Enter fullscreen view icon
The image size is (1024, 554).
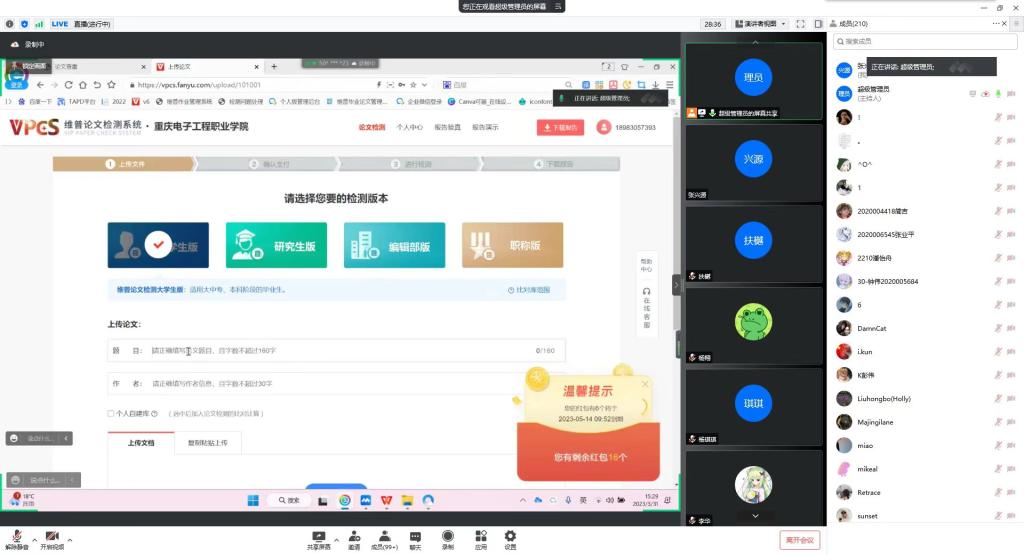800,24
